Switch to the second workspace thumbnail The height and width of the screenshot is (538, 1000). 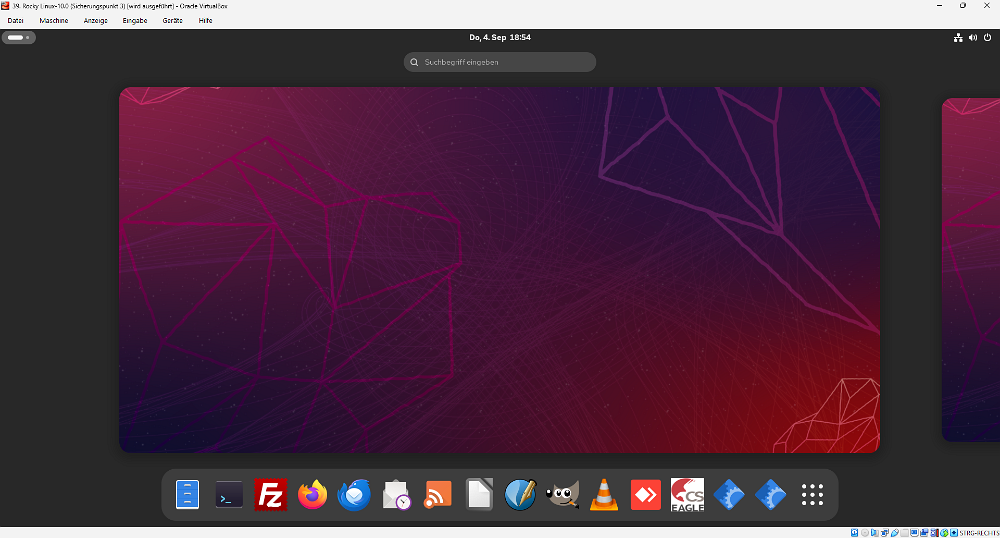point(970,270)
